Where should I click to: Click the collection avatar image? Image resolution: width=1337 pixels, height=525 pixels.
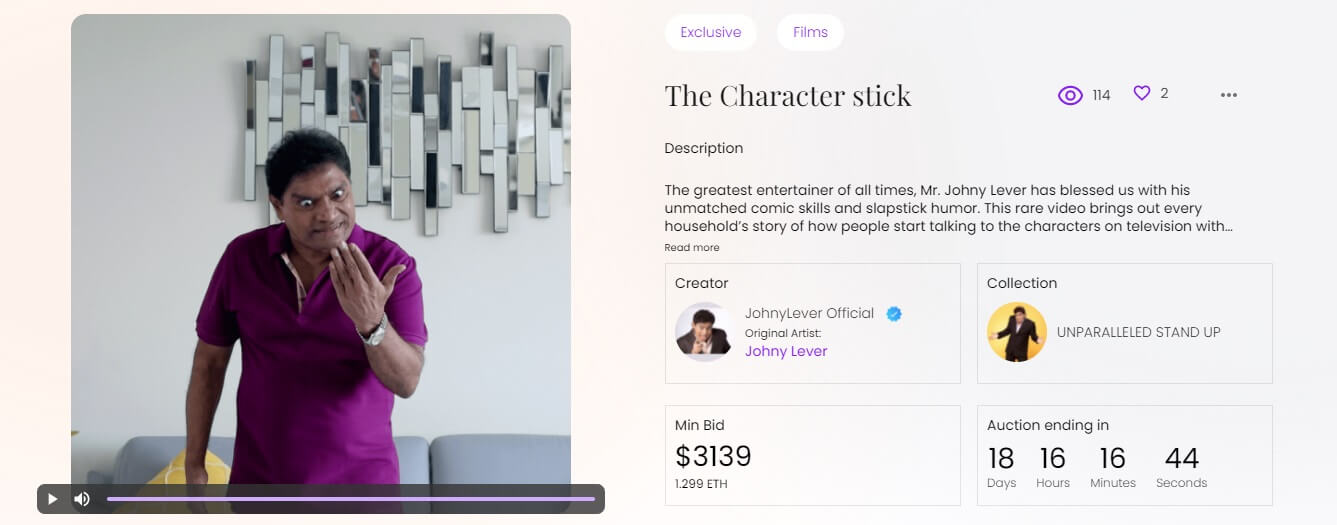1016,332
